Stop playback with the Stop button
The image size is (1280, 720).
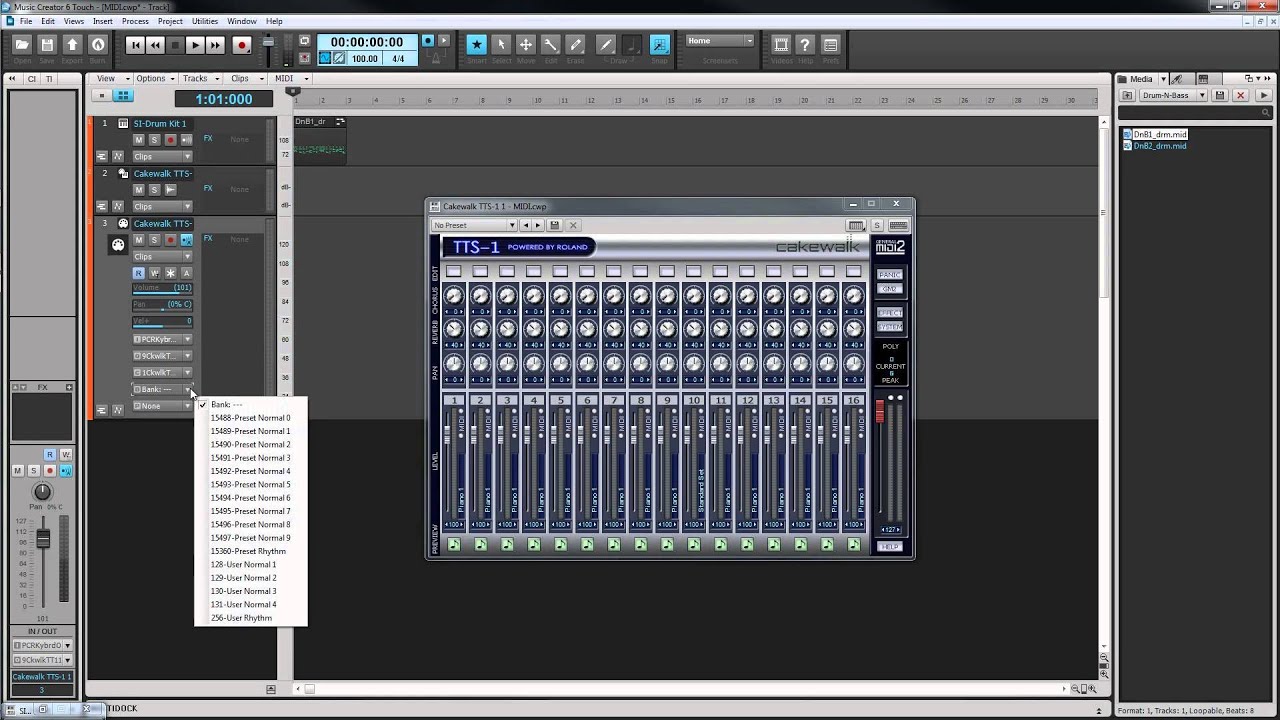point(175,45)
